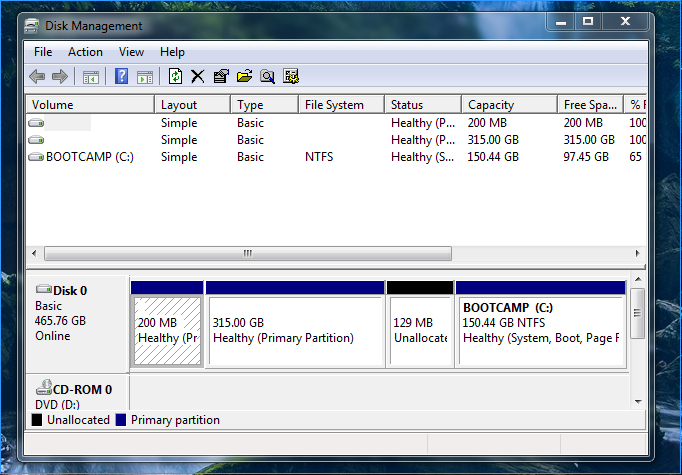Select the 200 MB hatched partition block
The height and width of the screenshot is (475, 682).
click(x=167, y=331)
